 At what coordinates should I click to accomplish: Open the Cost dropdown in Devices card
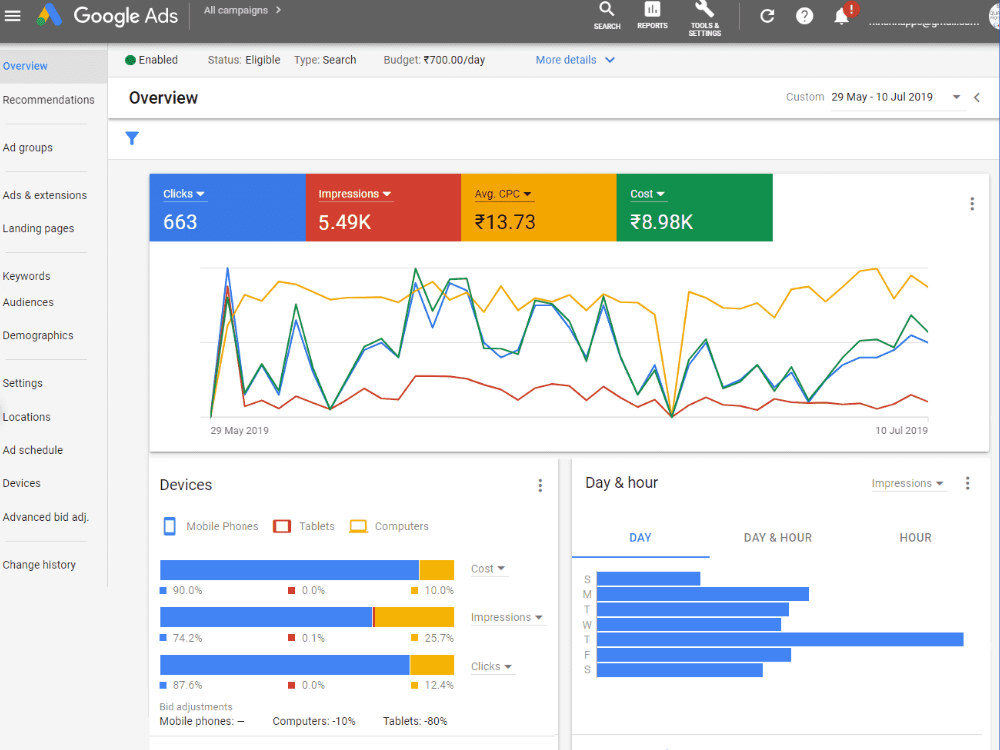[x=488, y=569]
